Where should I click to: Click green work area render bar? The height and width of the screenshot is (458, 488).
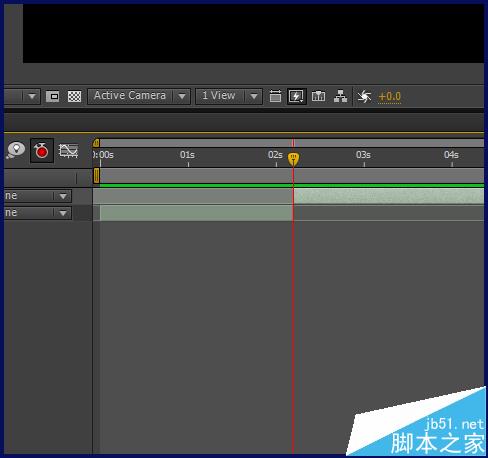tap(292, 185)
